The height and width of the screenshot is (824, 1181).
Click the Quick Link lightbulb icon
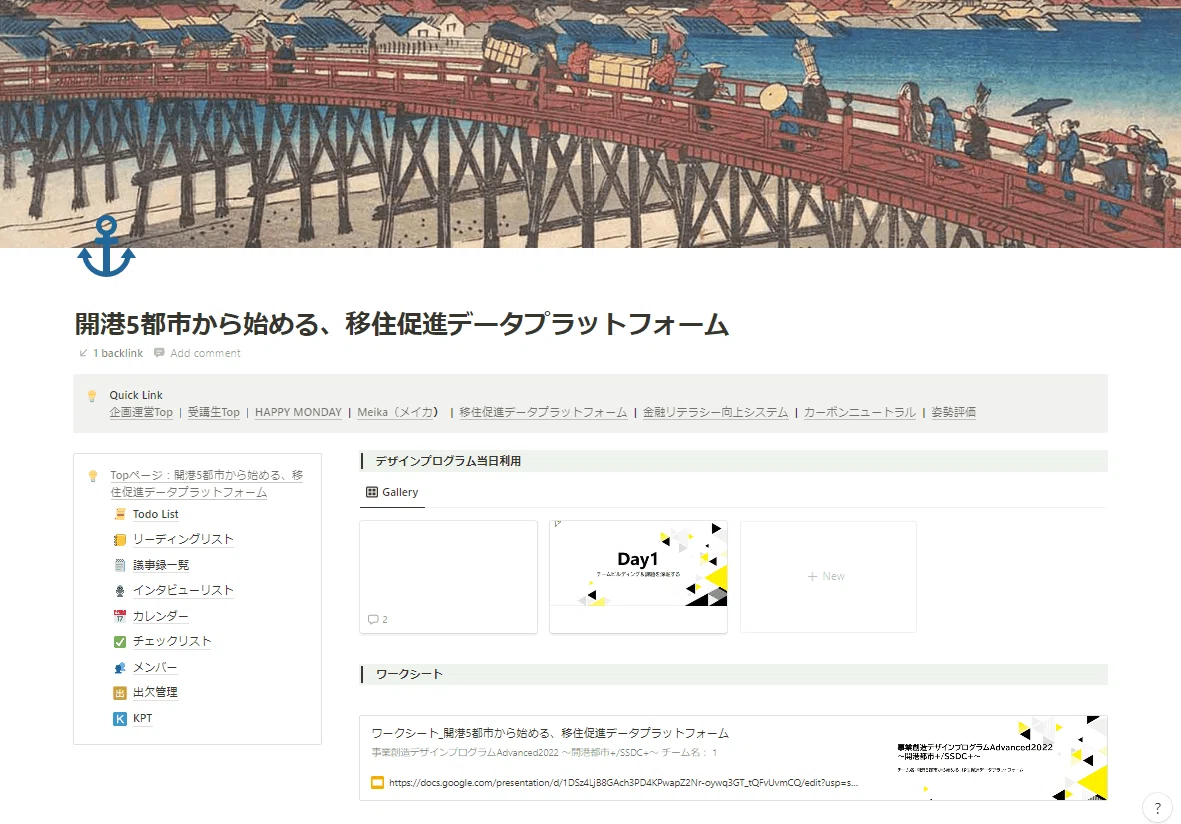[x=92, y=395]
